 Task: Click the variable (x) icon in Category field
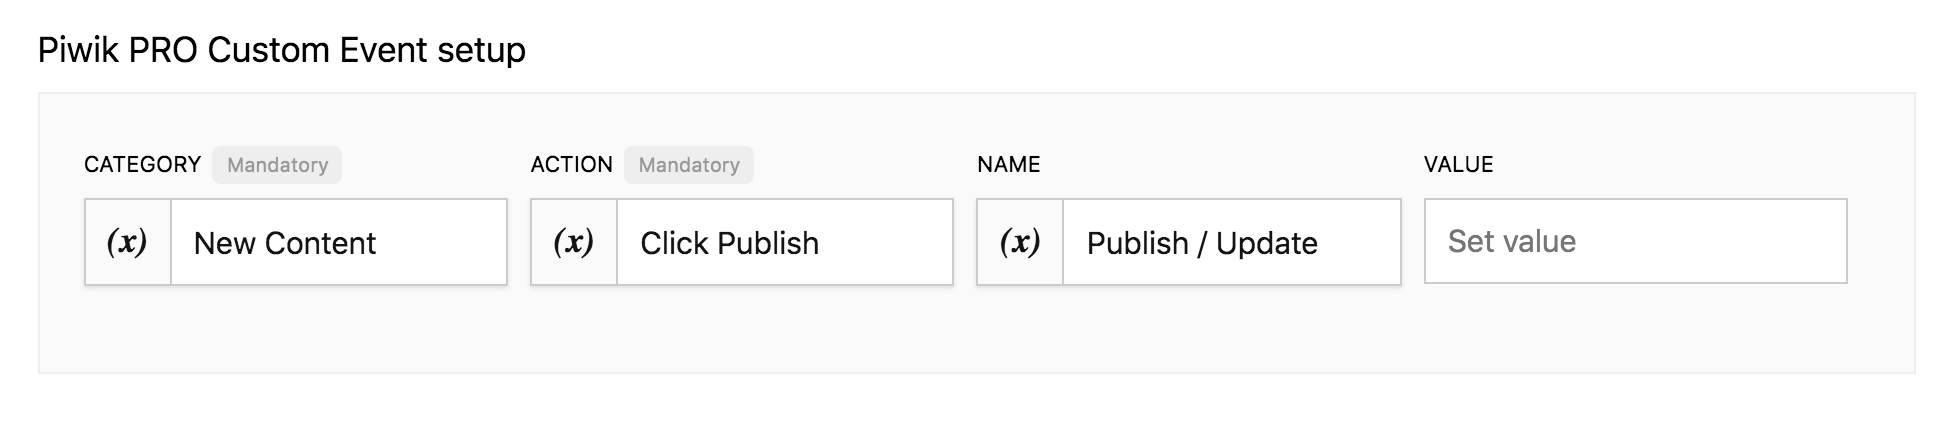(x=128, y=242)
